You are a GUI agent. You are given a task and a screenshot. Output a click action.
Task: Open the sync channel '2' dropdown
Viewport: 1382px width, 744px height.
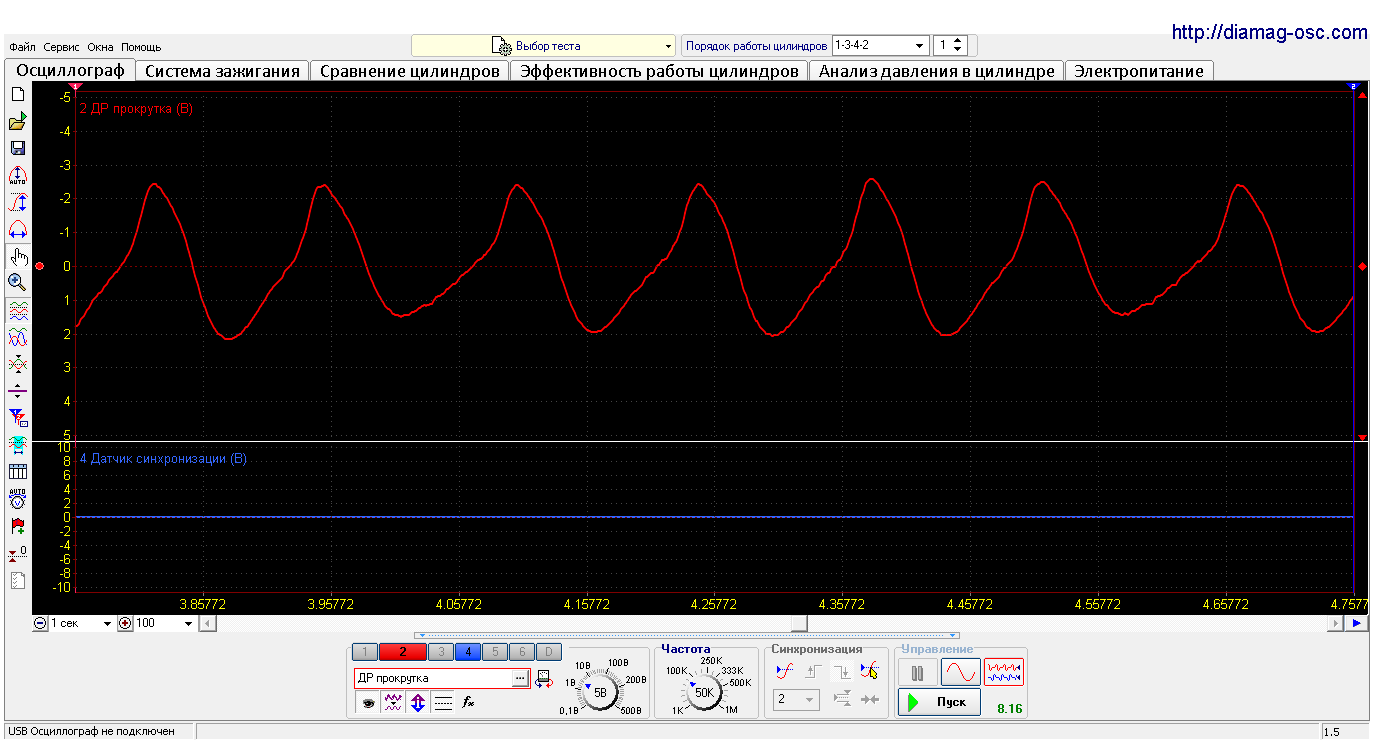click(x=796, y=700)
